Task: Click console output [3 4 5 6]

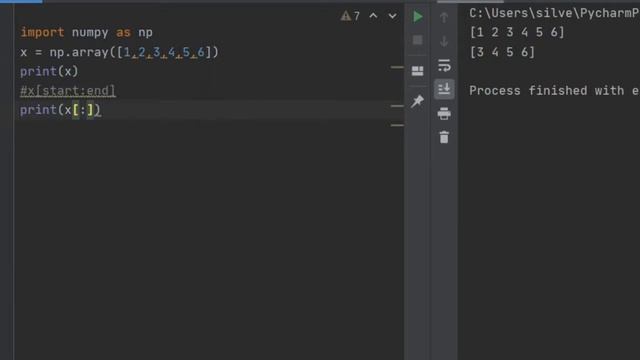Action: [x=502, y=52]
